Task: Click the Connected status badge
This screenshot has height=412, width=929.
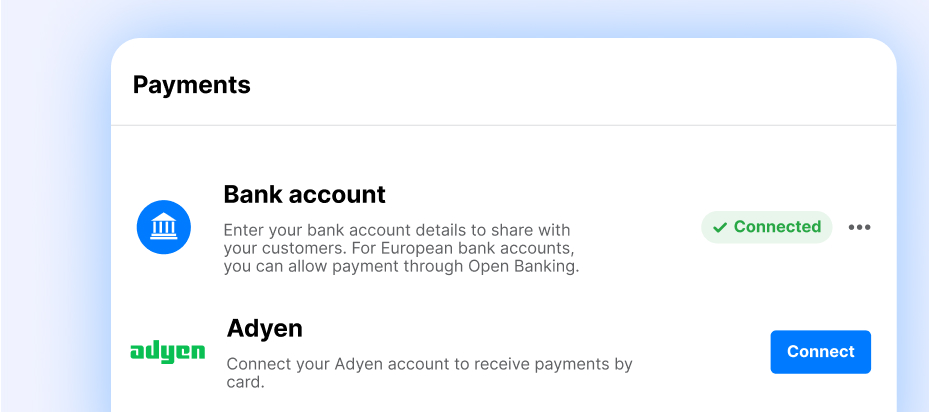Action: (766, 227)
